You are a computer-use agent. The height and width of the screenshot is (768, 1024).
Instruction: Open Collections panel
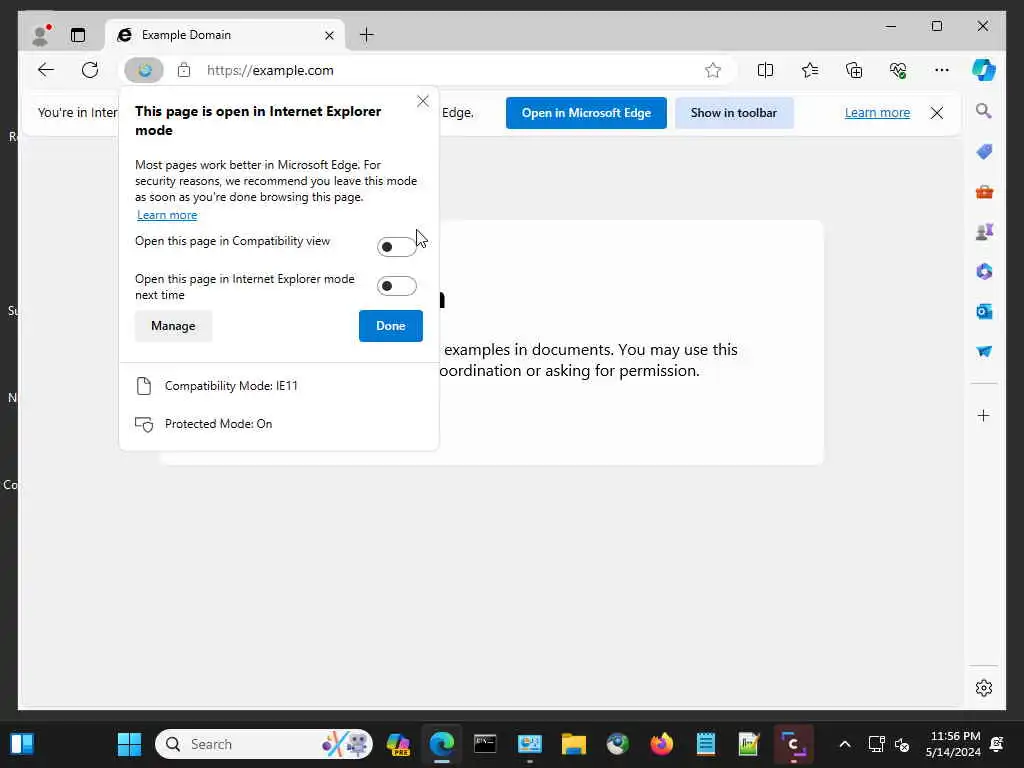tap(854, 70)
